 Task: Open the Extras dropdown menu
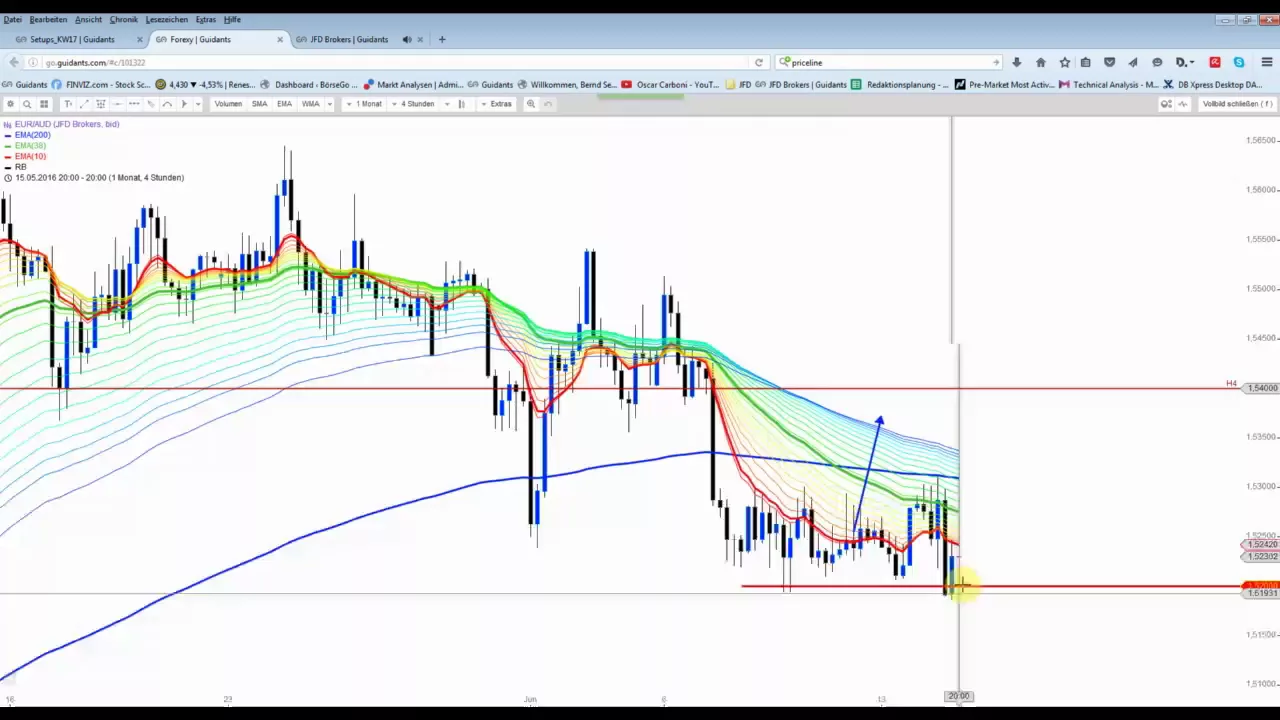tap(496, 104)
